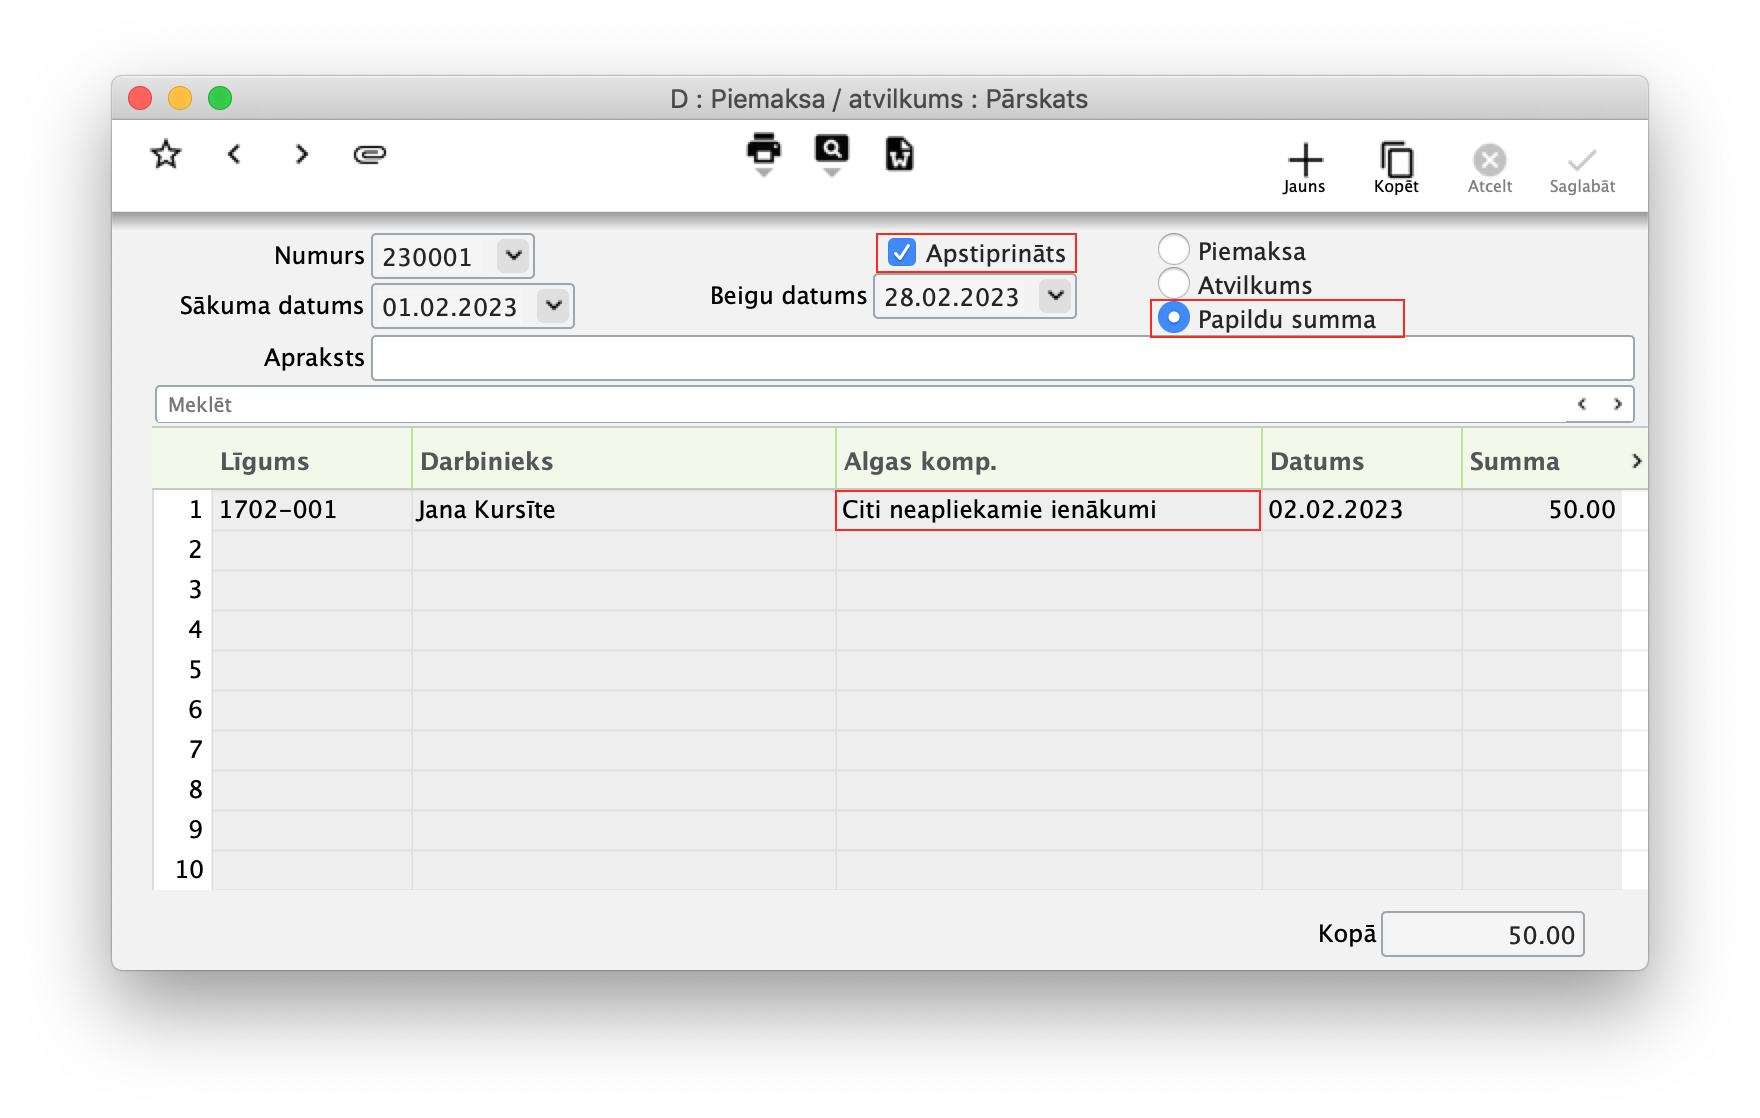Go to previous record arrow
This screenshot has height=1118, width=1760.
click(x=234, y=154)
